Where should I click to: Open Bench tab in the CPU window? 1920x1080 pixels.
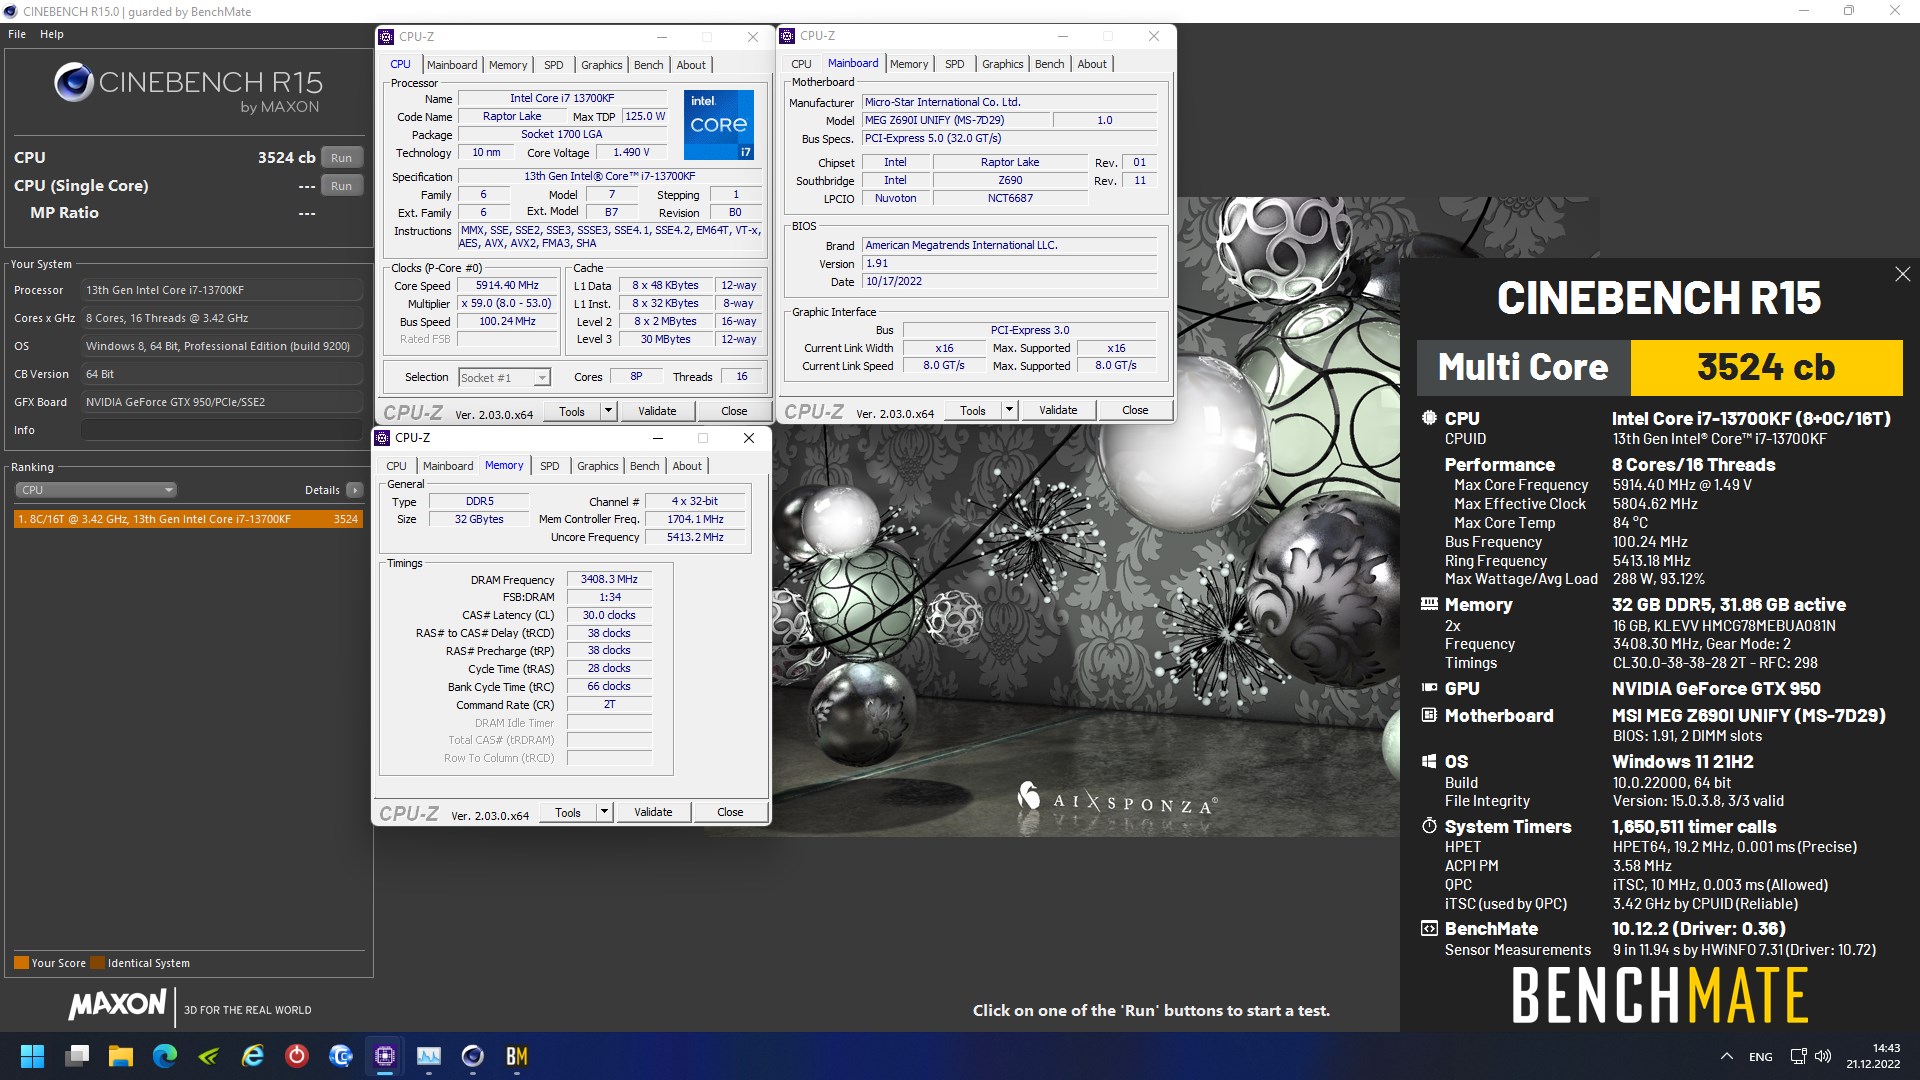tap(648, 65)
